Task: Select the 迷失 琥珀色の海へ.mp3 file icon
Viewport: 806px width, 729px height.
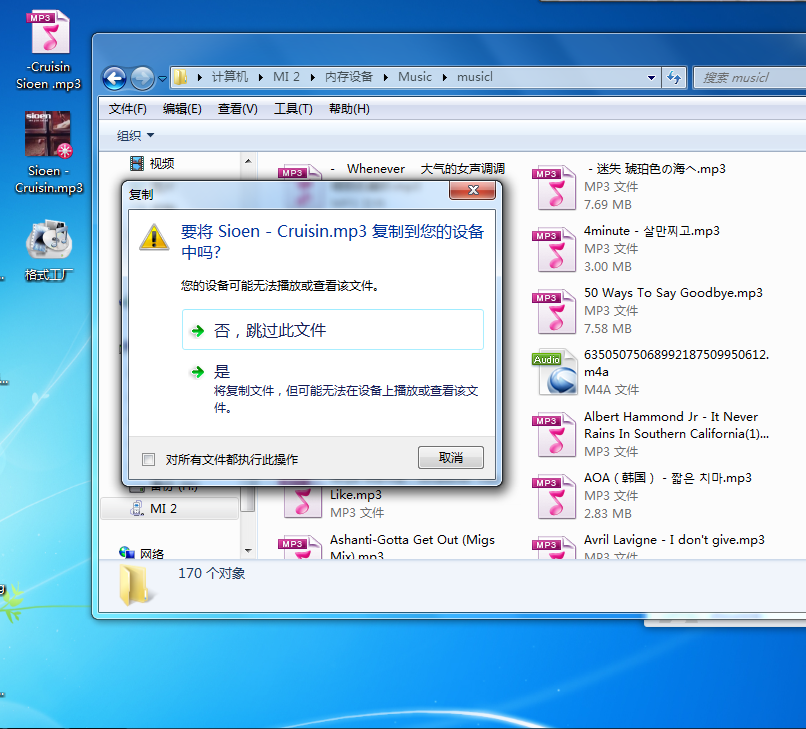Action: pyautogui.click(x=554, y=187)
